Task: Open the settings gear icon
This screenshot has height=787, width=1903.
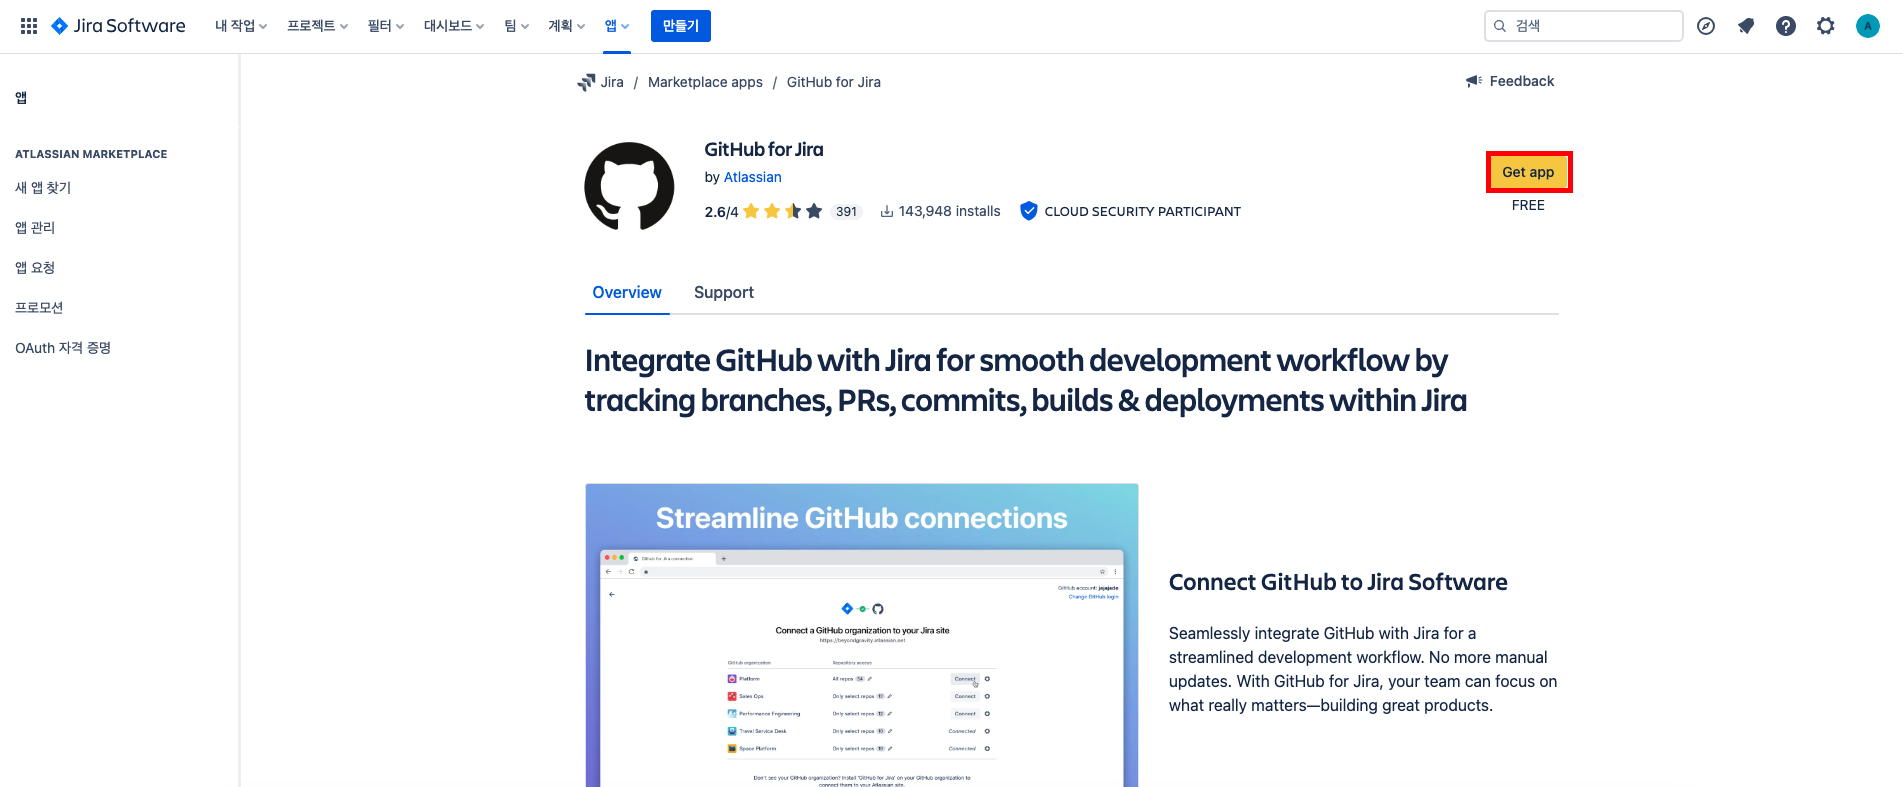Action: [x=1826, y=26]
